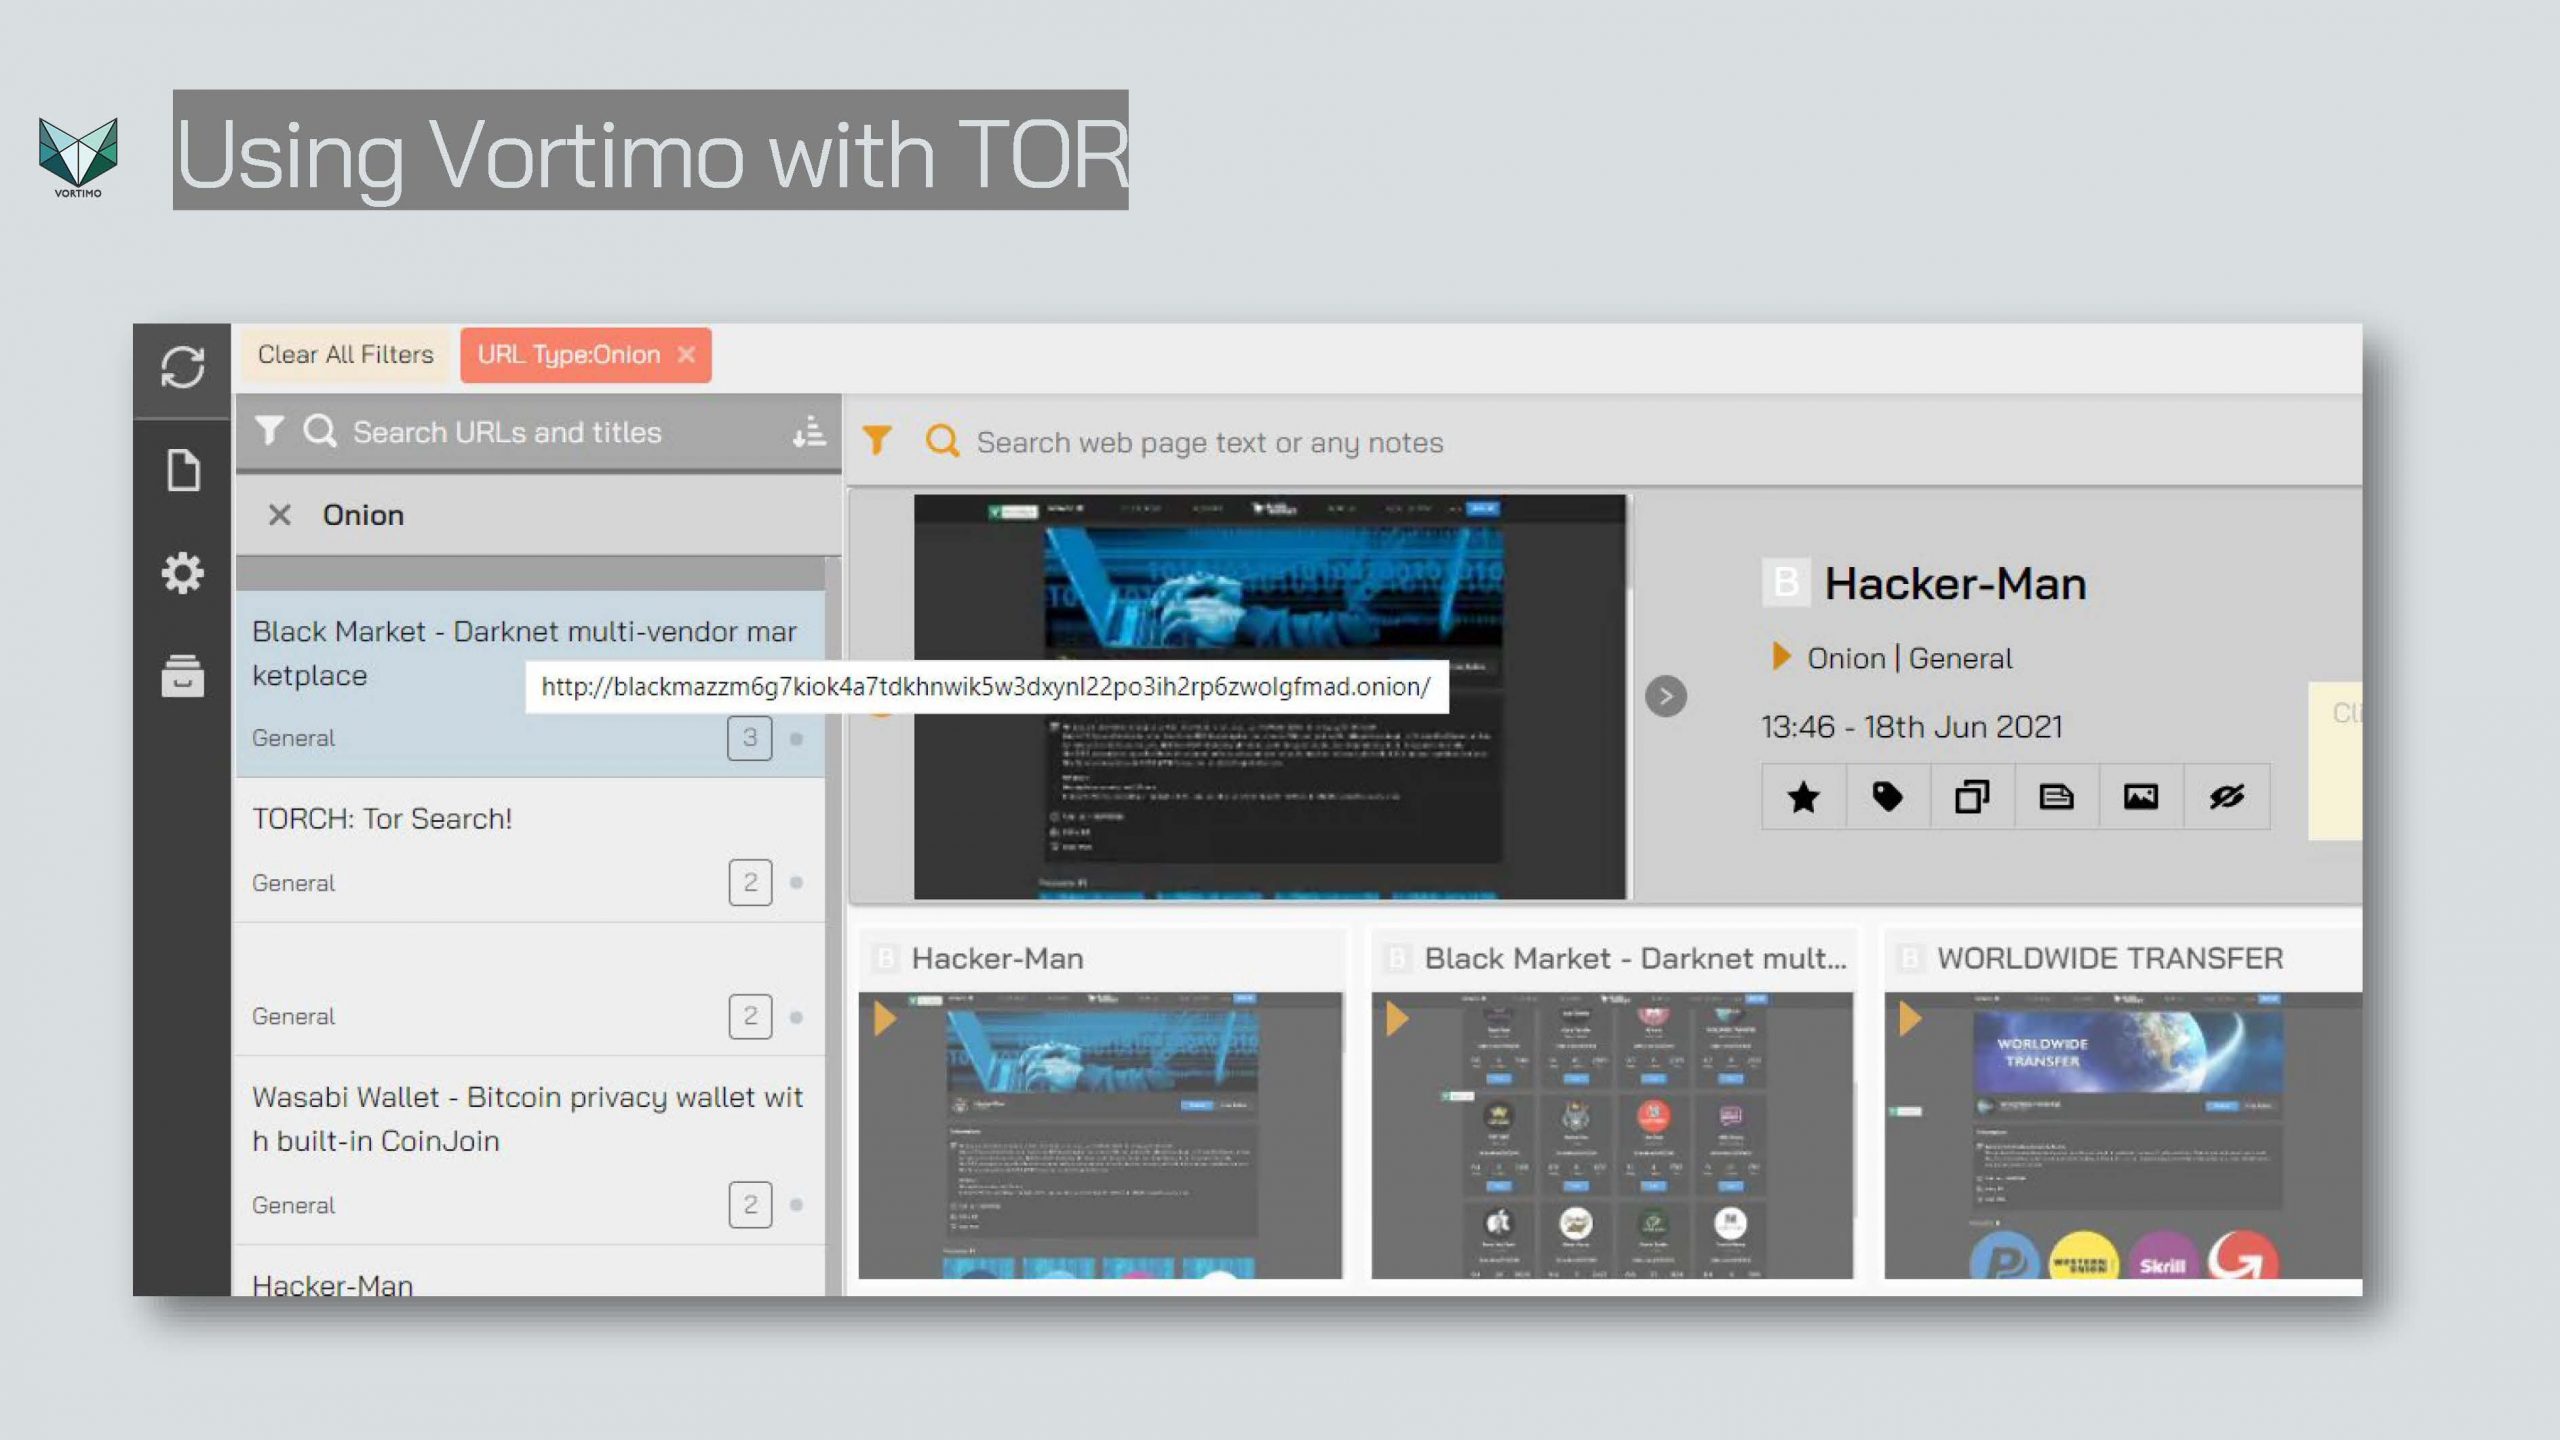Screen dimensions: 2560x1440
Task: Click orange filter funnel icon above preview
Action: point(877,440)
